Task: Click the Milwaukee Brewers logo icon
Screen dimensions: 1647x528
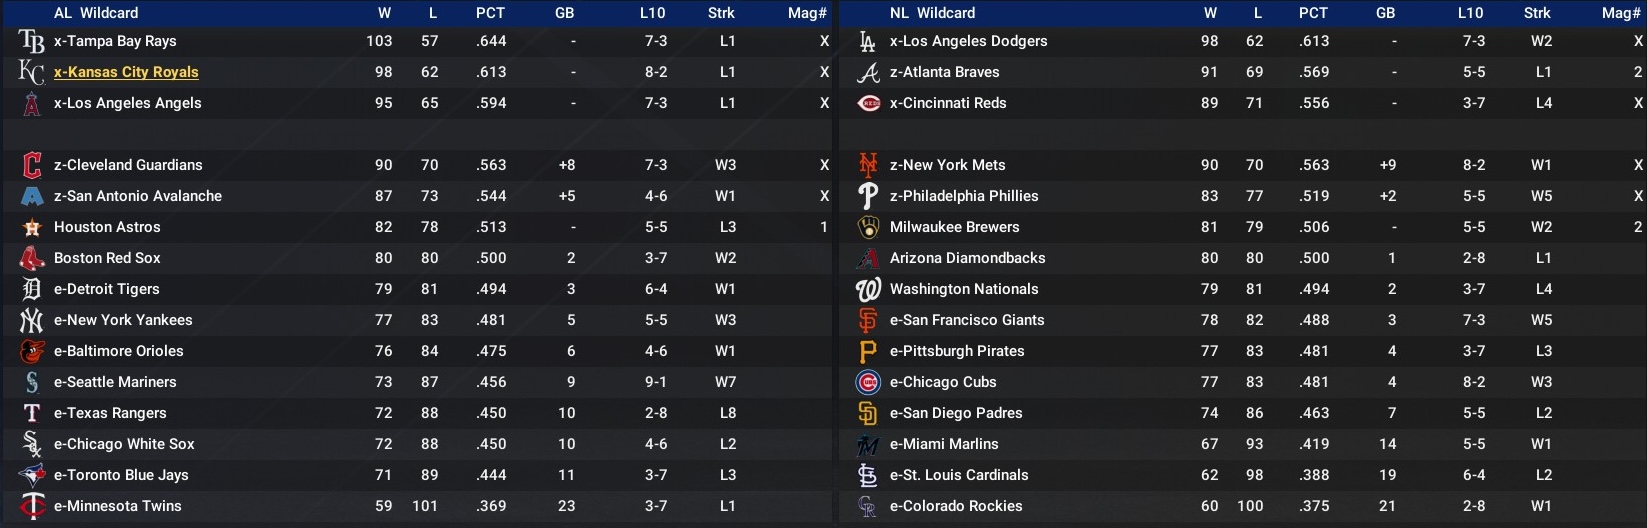Action: [868, 227]
